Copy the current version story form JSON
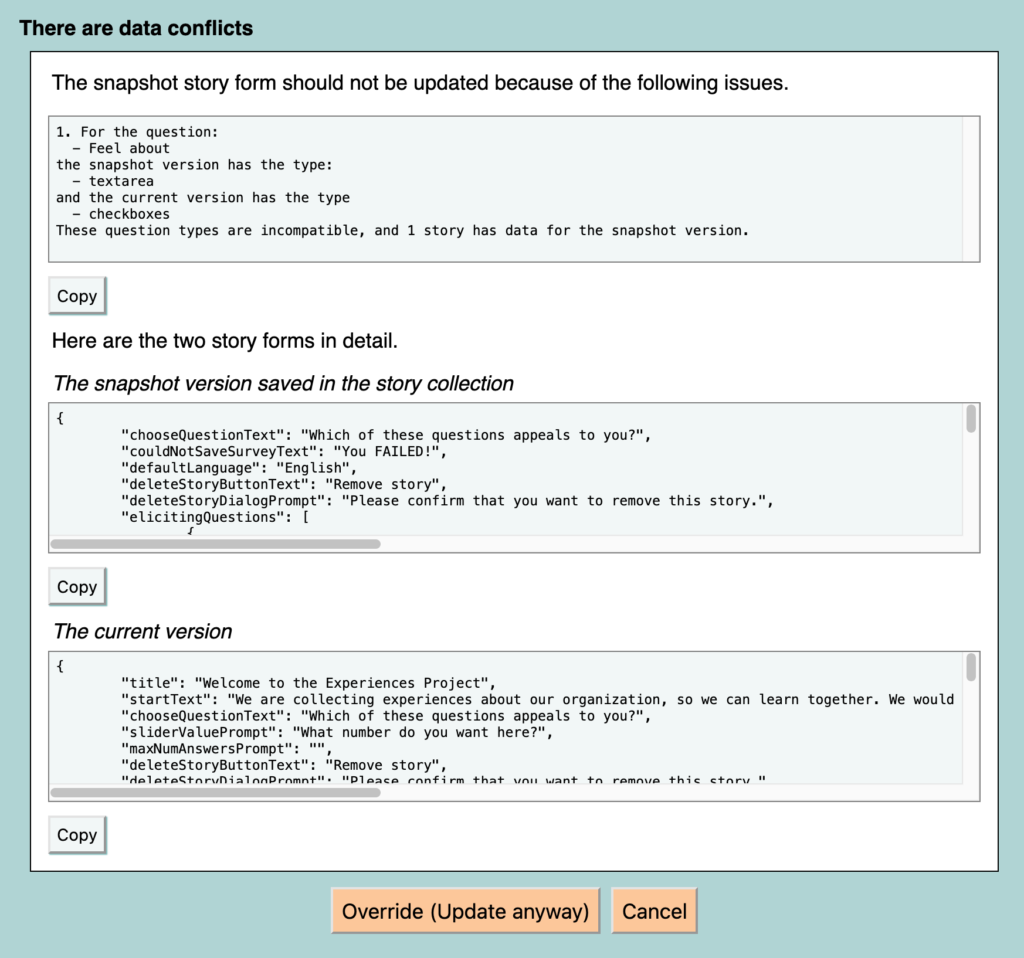This screenshot has width=1024, height=958. point(77,835)
